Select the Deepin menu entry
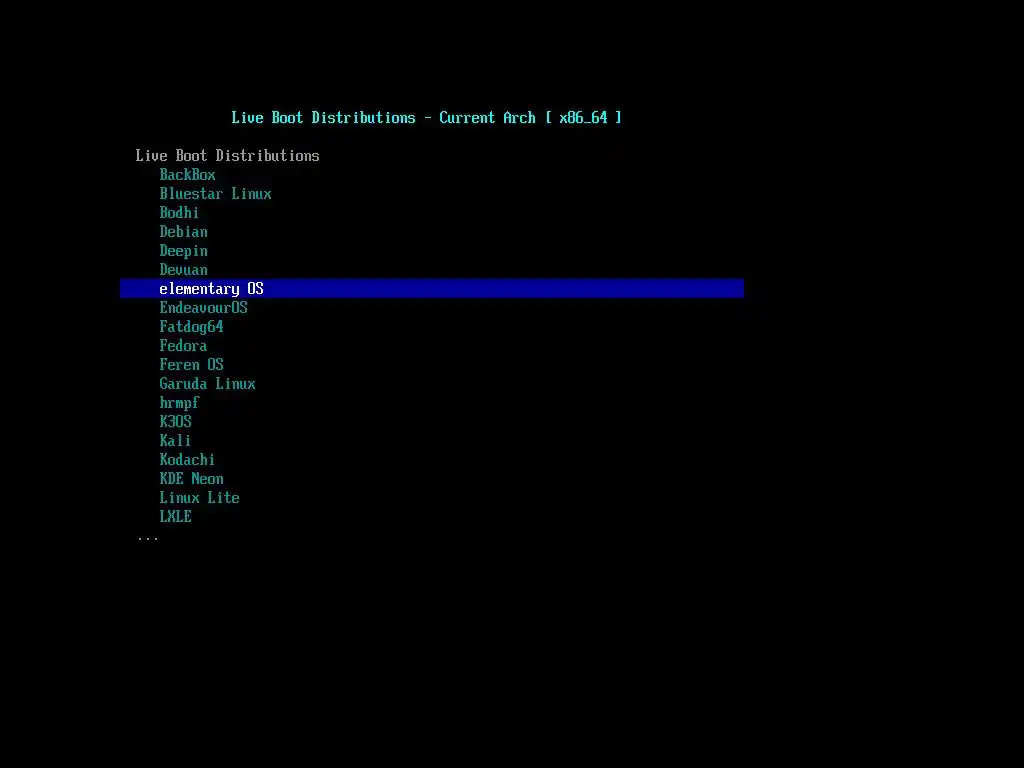This screenshot has height=768, width=1024. click(x=184, y=251)
